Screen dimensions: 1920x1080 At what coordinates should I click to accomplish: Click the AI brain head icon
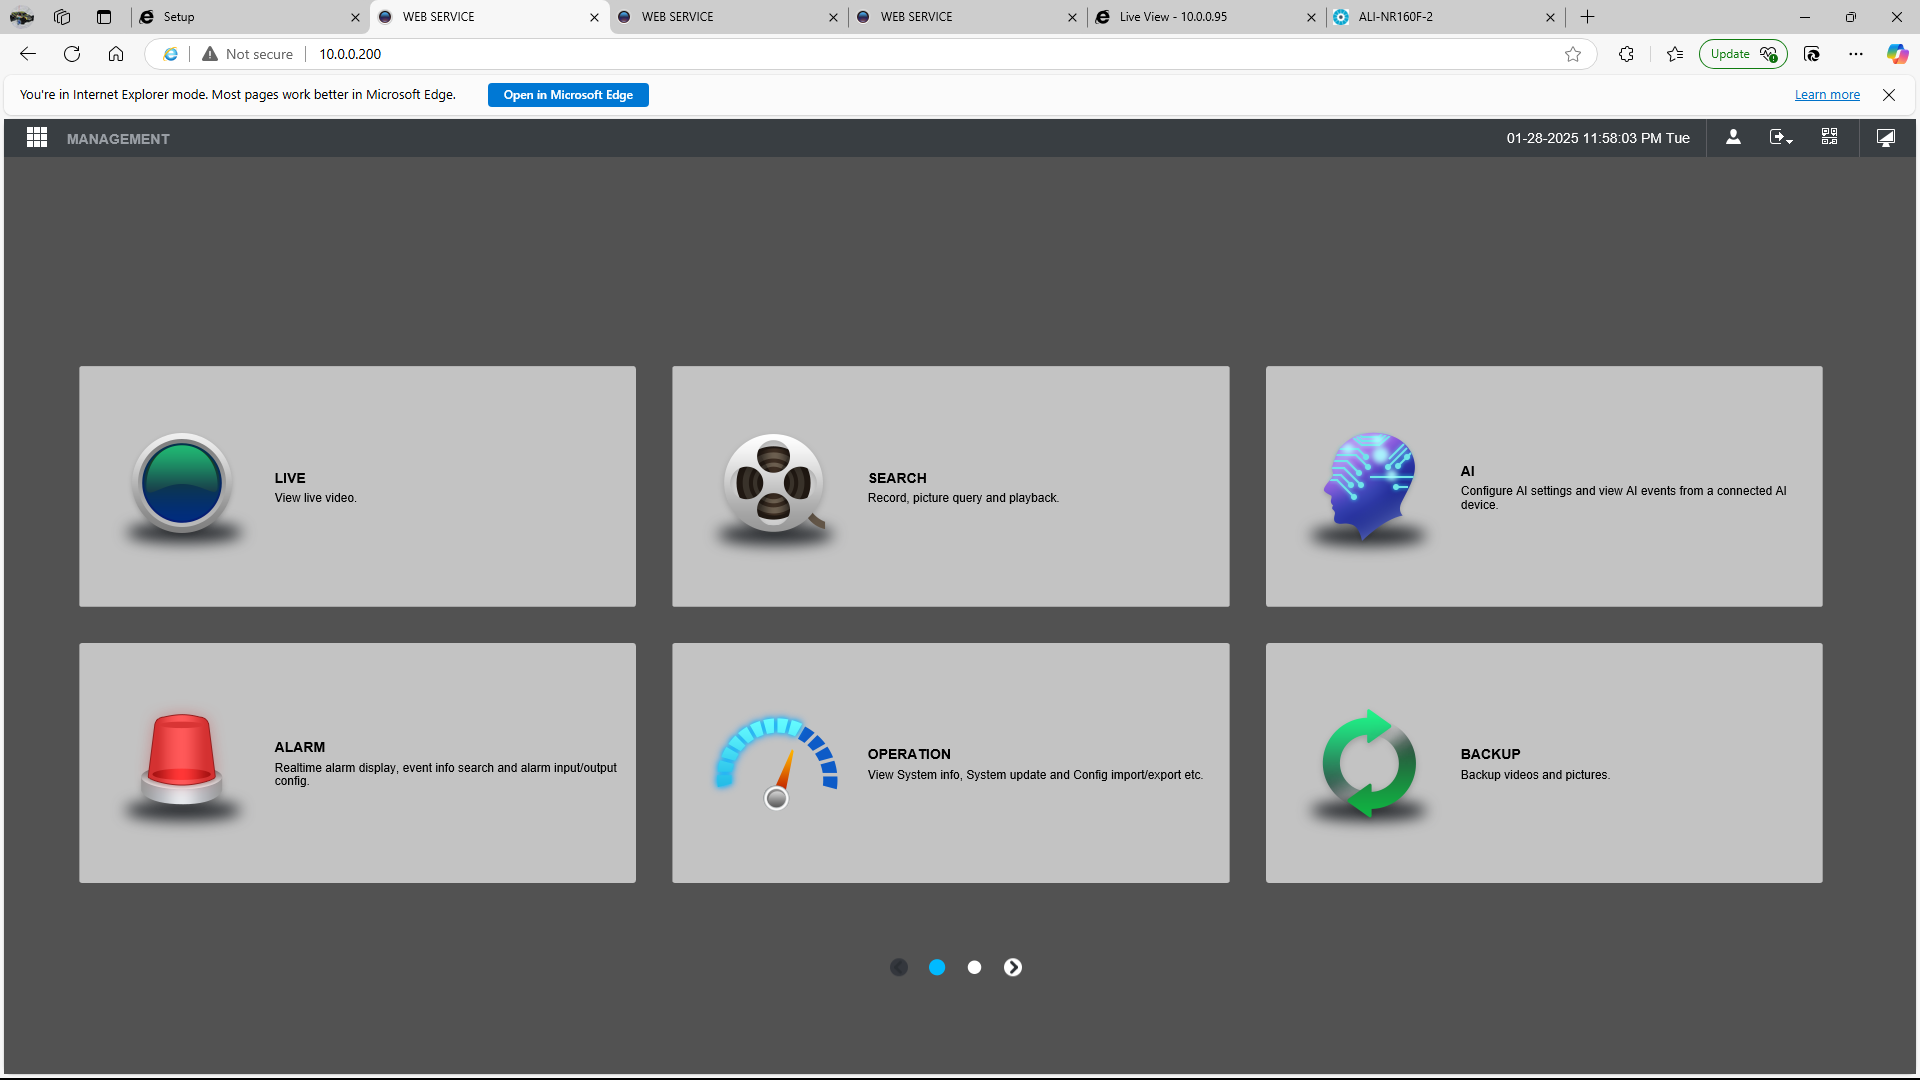click(x=1369, y=484)
